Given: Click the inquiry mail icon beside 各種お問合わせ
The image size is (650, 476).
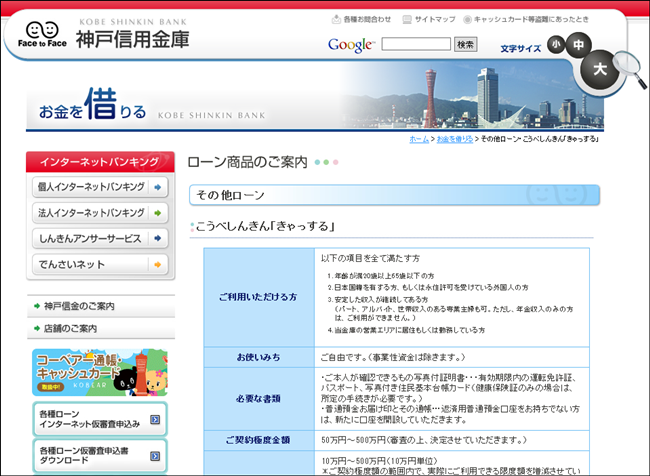Looking at the screenshot, I should click(x=336, y=19).
